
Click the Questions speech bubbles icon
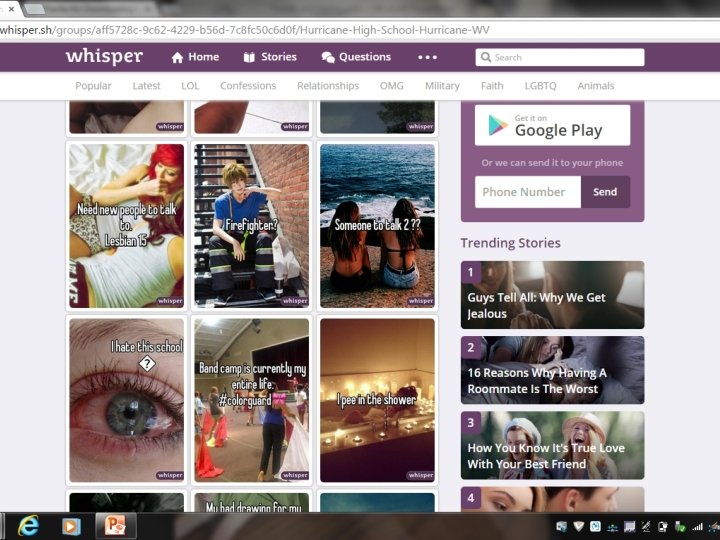point(328,57)
